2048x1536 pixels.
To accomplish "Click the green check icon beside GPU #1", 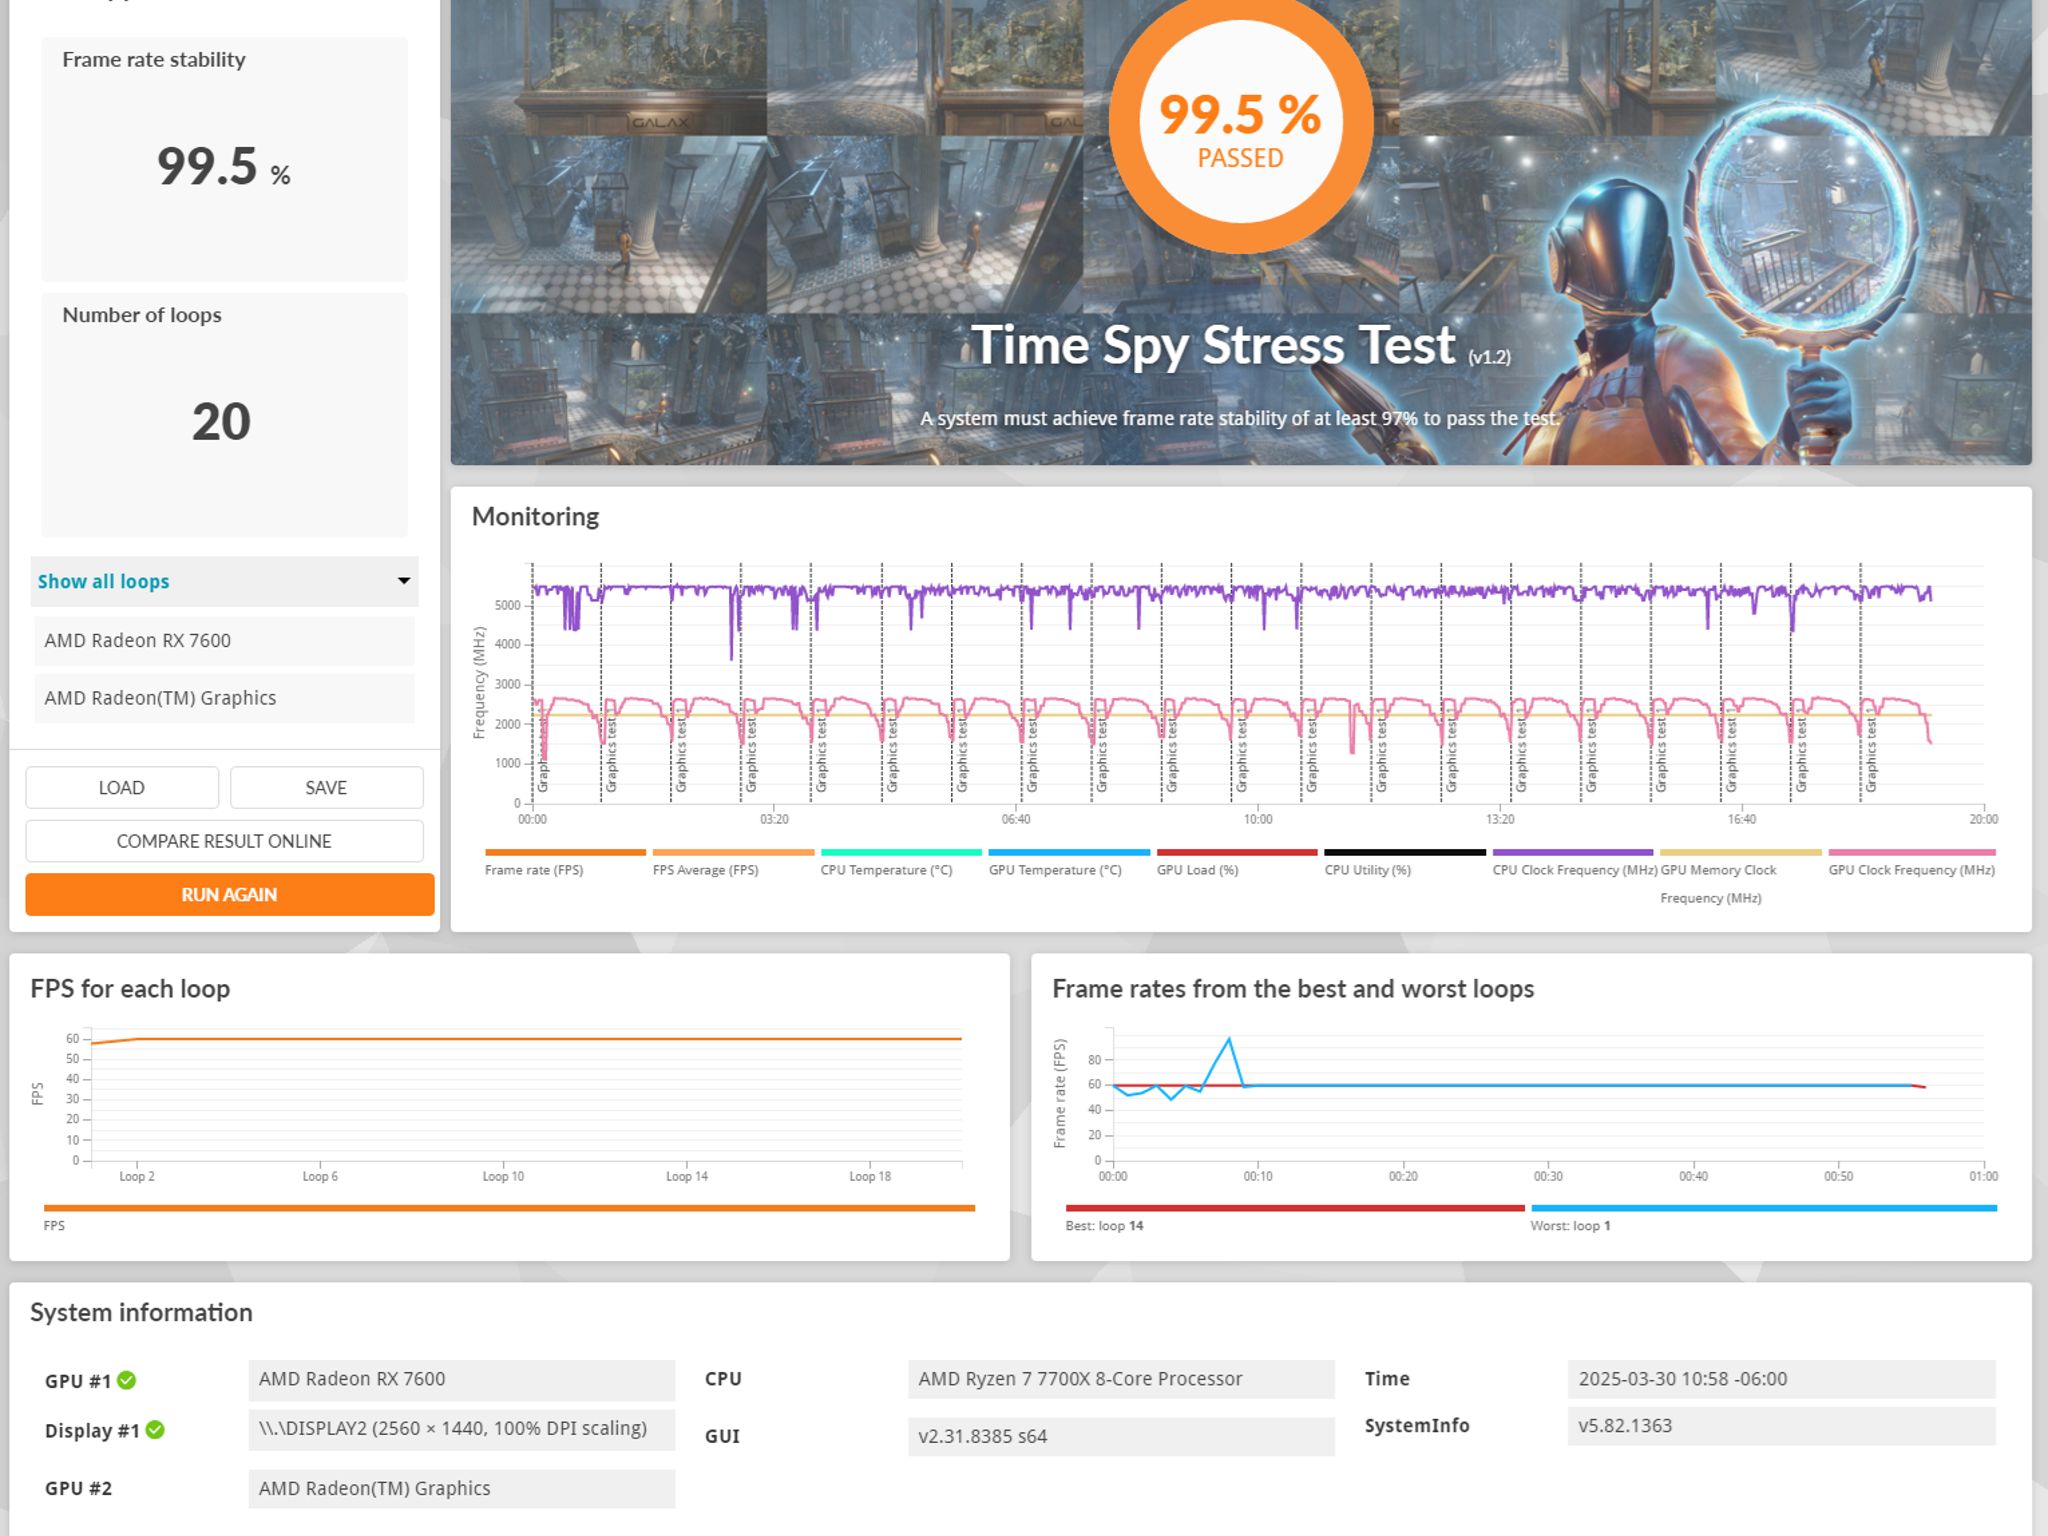I will [x=127, y=1380].
